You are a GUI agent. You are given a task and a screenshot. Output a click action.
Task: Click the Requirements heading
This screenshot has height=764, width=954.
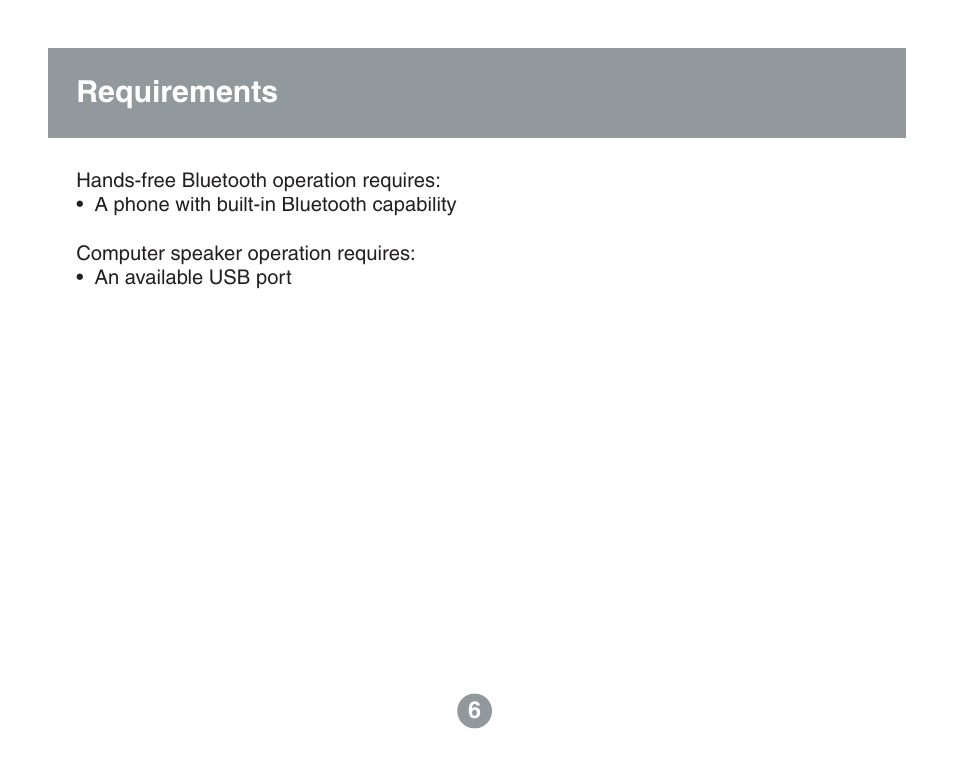point(176,92)
